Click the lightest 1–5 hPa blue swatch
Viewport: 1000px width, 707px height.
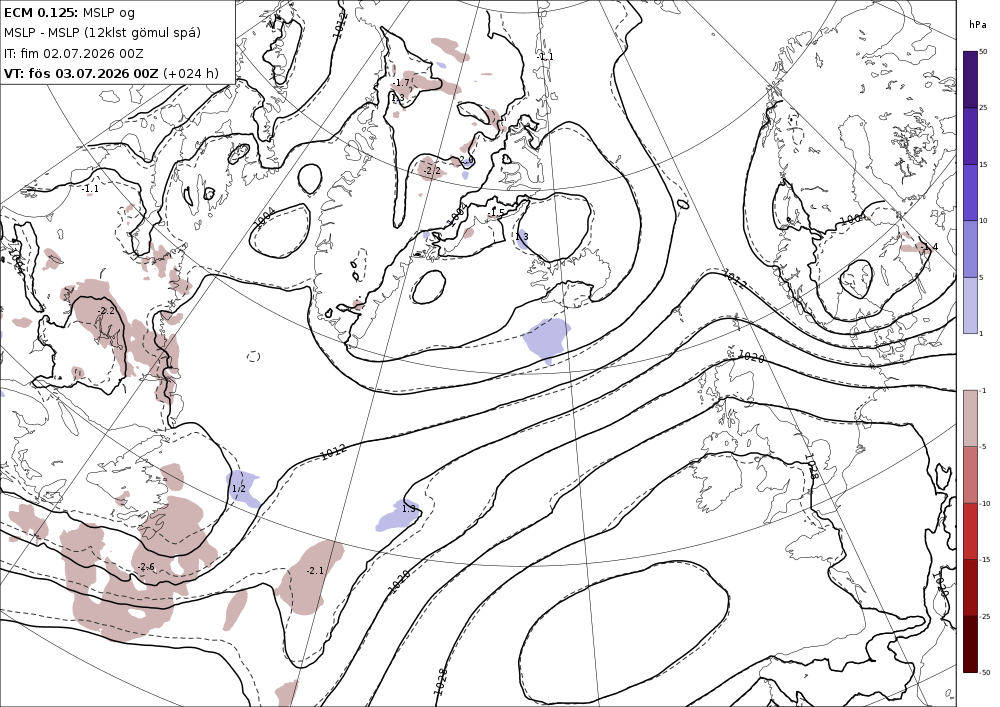[x=970, y=305]
